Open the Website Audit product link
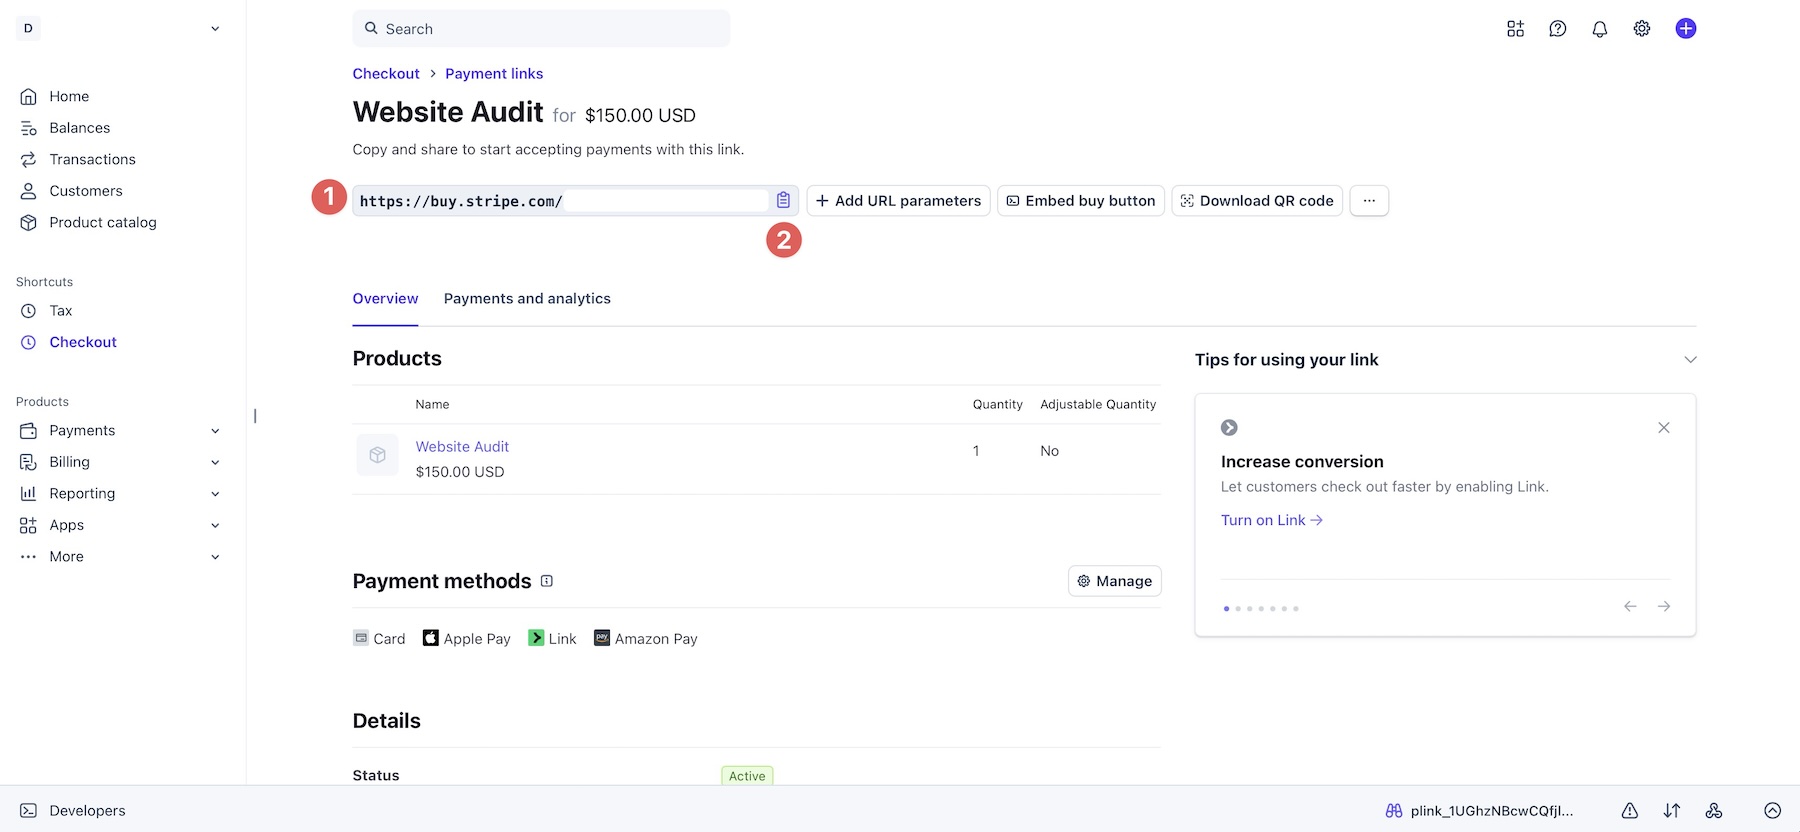 [x=462, y=447]
